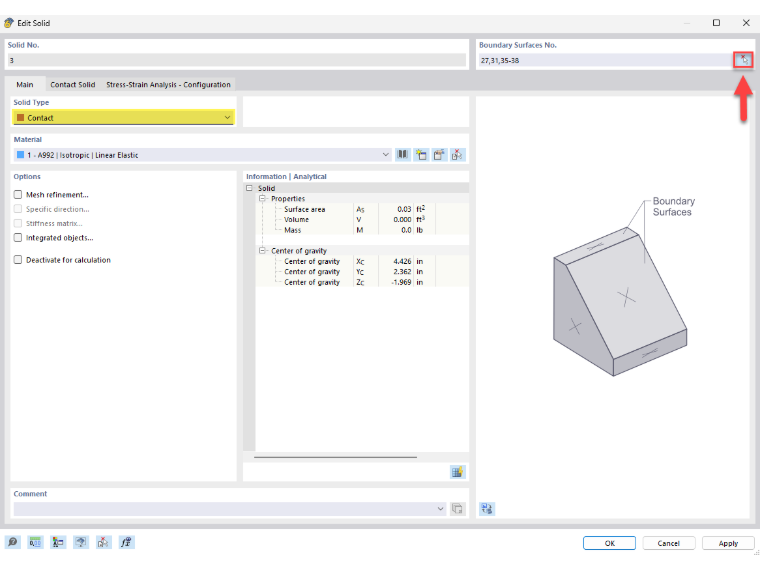Toggle Deactivate for calculation
This screenshot has height=570, width=760.
(18, 260)
